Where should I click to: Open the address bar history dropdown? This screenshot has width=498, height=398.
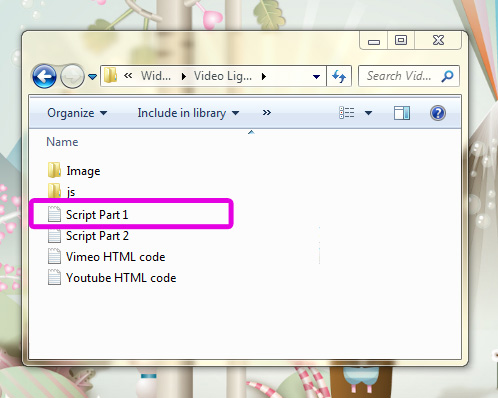point(316,77)
